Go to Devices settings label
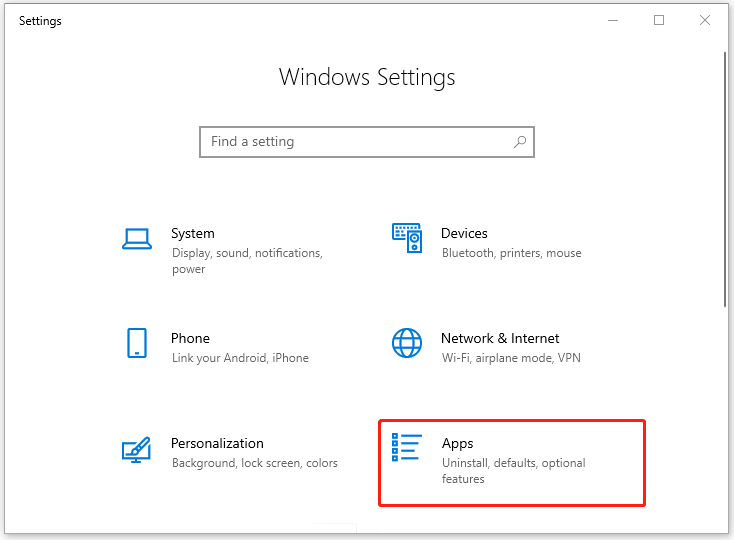 pos(464,233)
